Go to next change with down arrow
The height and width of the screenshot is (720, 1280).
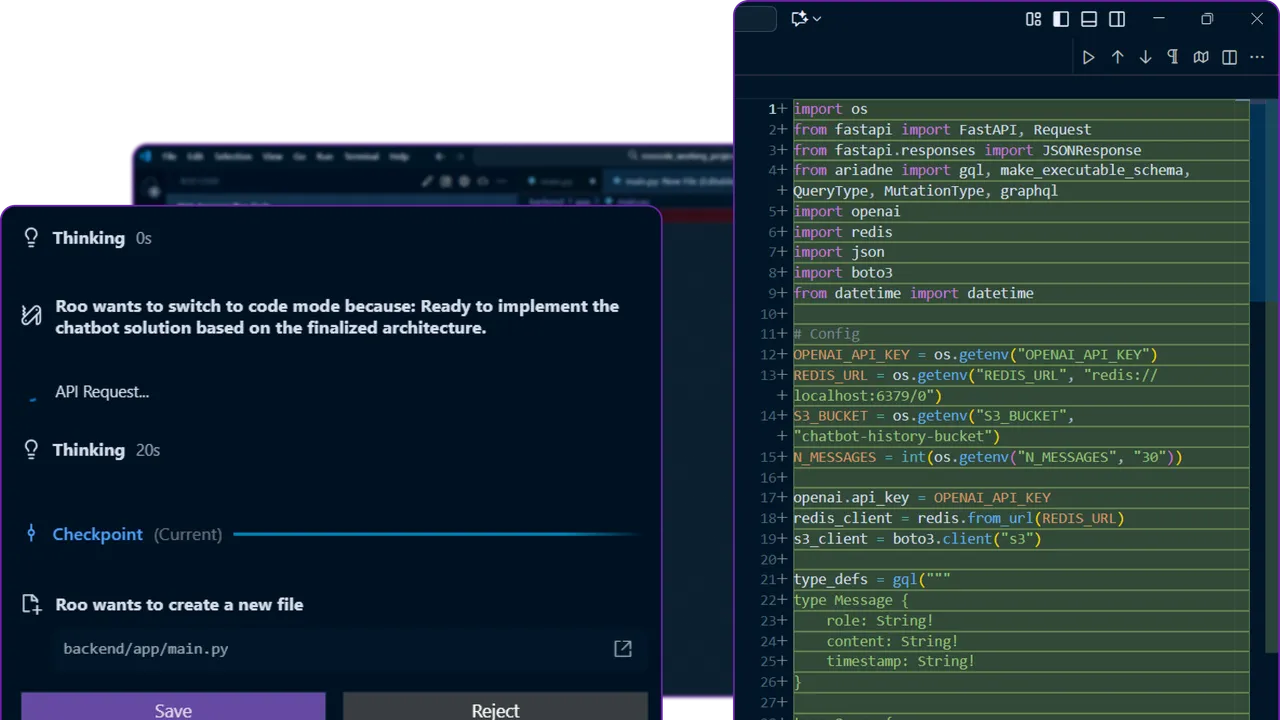pyautogui.click(x=1146, y=57)
